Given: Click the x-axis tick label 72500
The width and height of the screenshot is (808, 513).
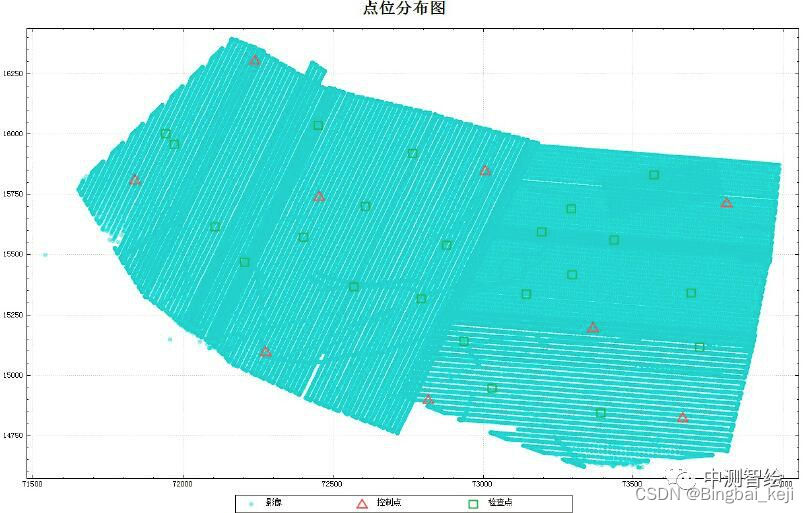Looking at the screenshot, I should [x=332, y=484].
